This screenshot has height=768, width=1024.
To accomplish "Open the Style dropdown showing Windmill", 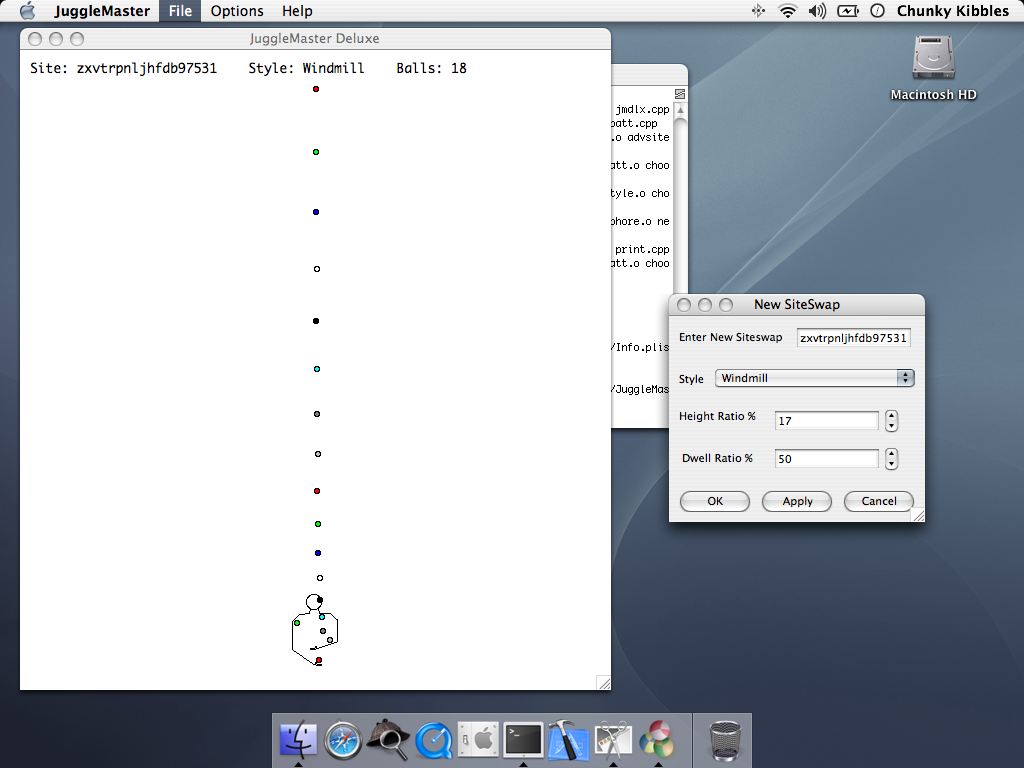I will (814, 378).
